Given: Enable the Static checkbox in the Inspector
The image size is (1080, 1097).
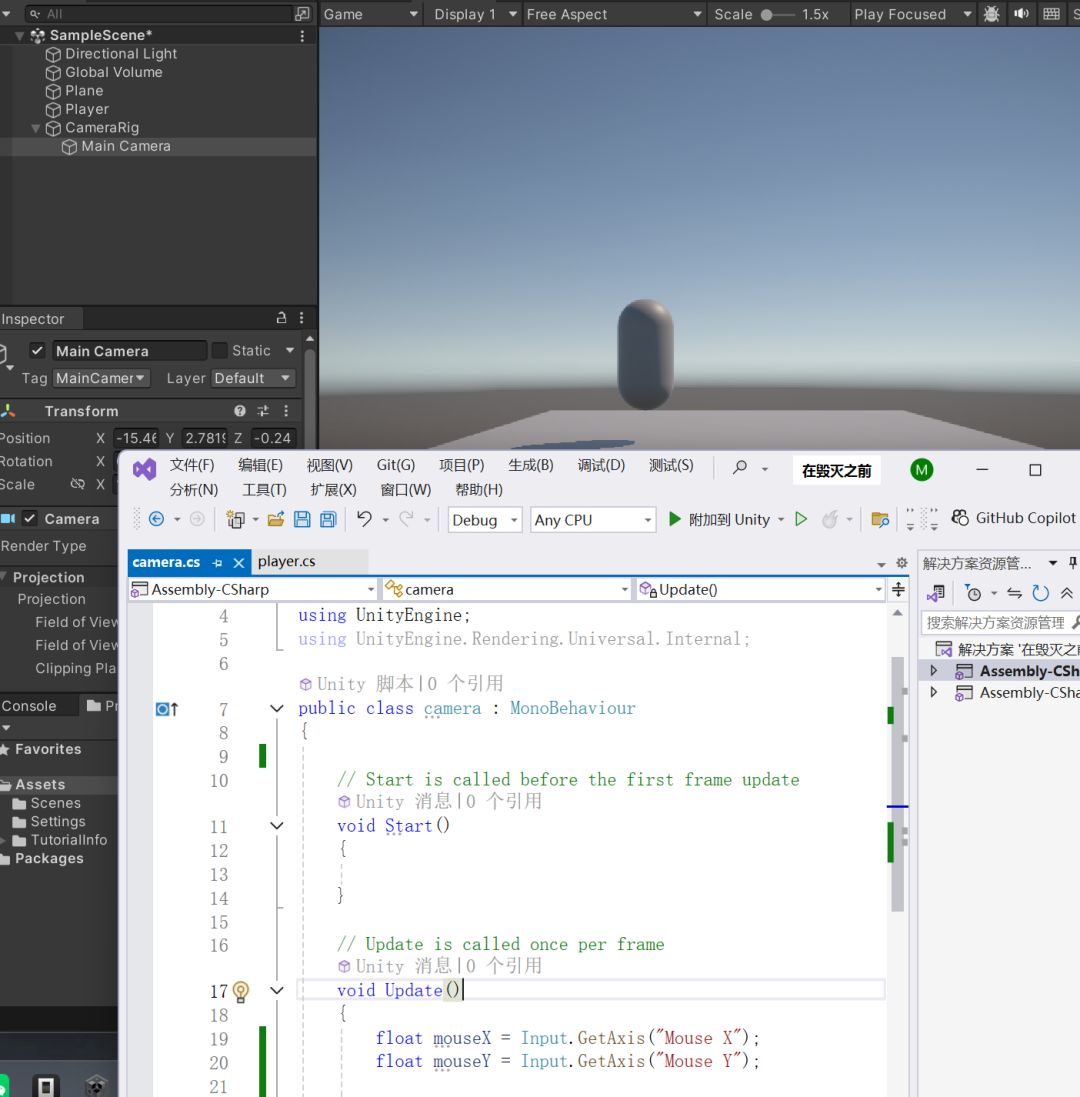Looking at the screenshot, I should coord(220,351).
